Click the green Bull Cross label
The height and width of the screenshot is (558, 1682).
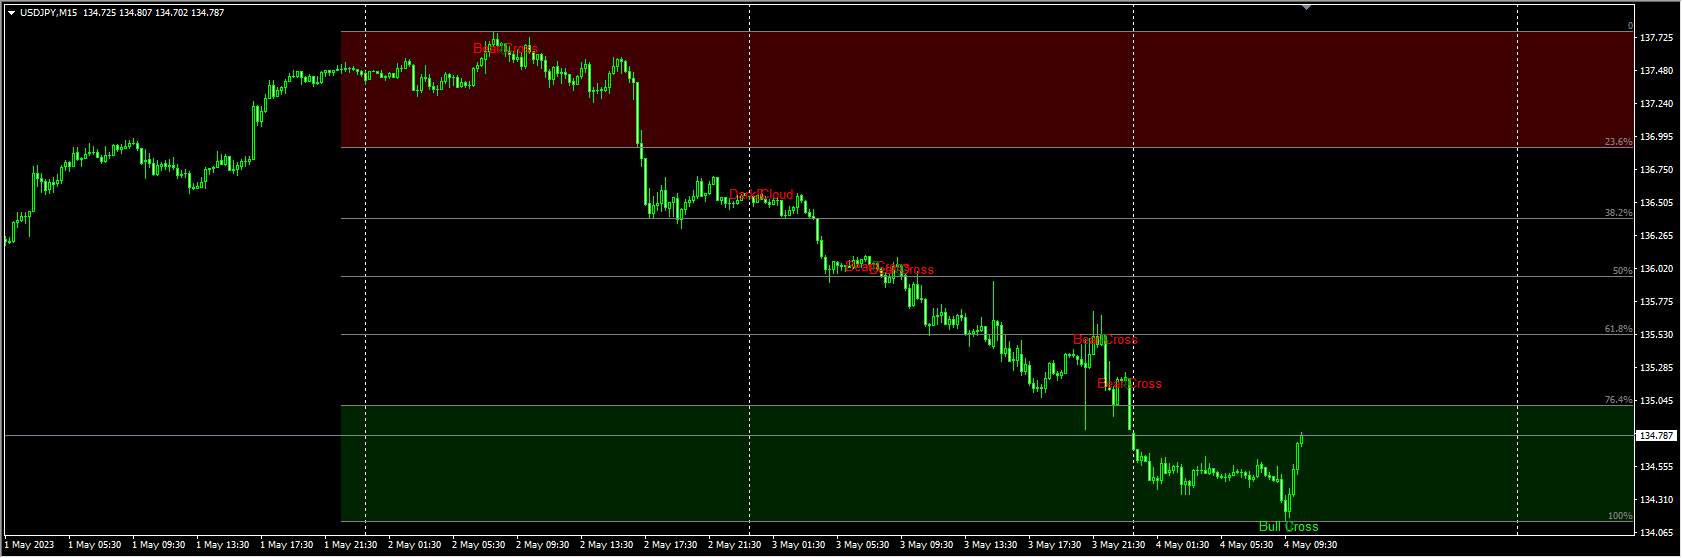pyautogui.click(x=1288, y=527)
